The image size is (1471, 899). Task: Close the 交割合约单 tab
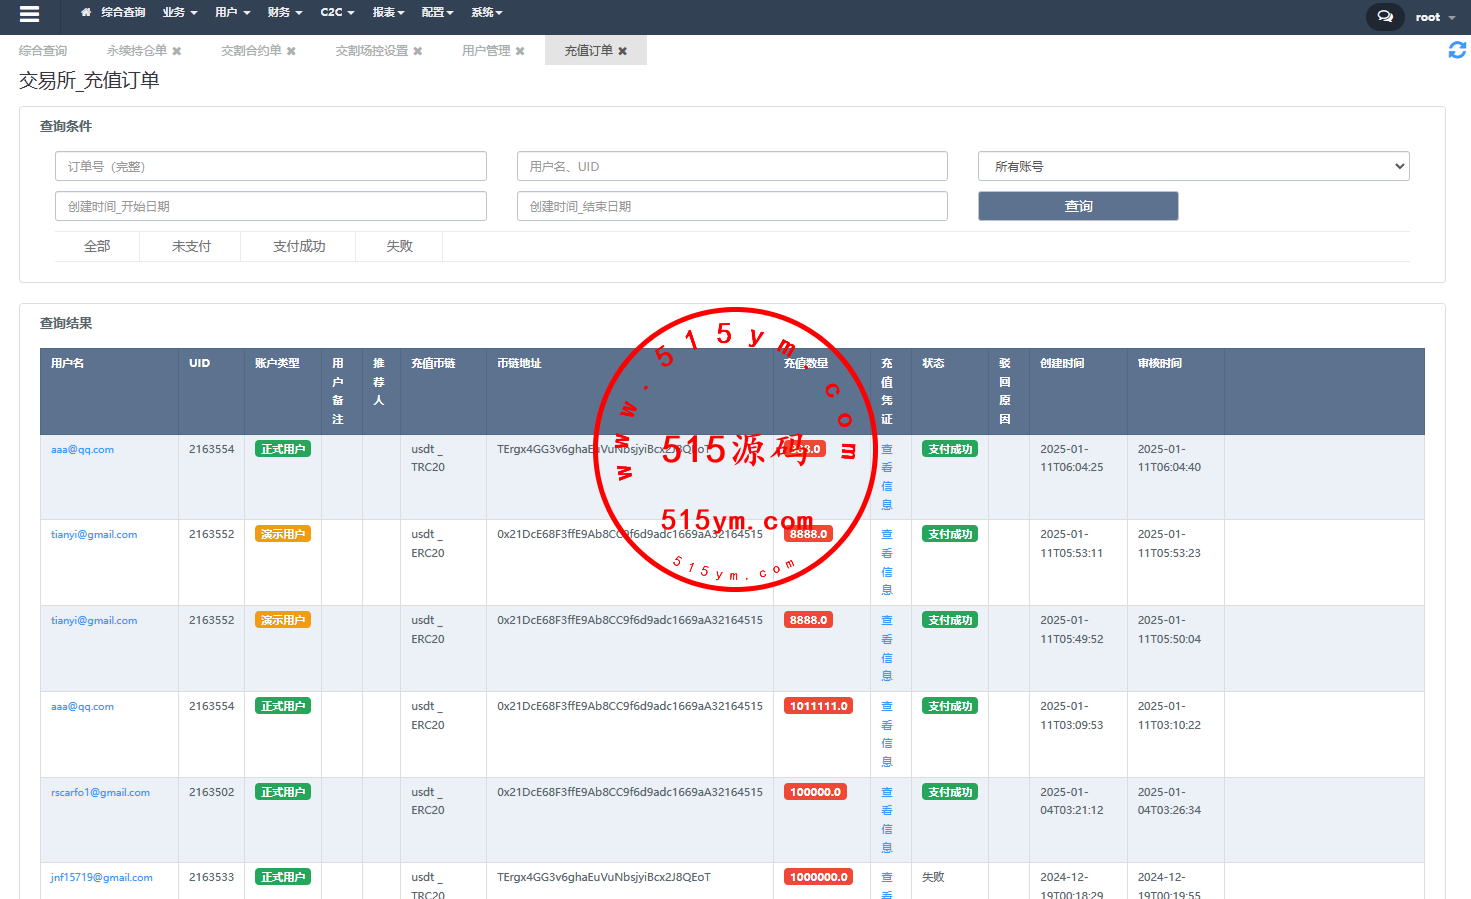291,51
